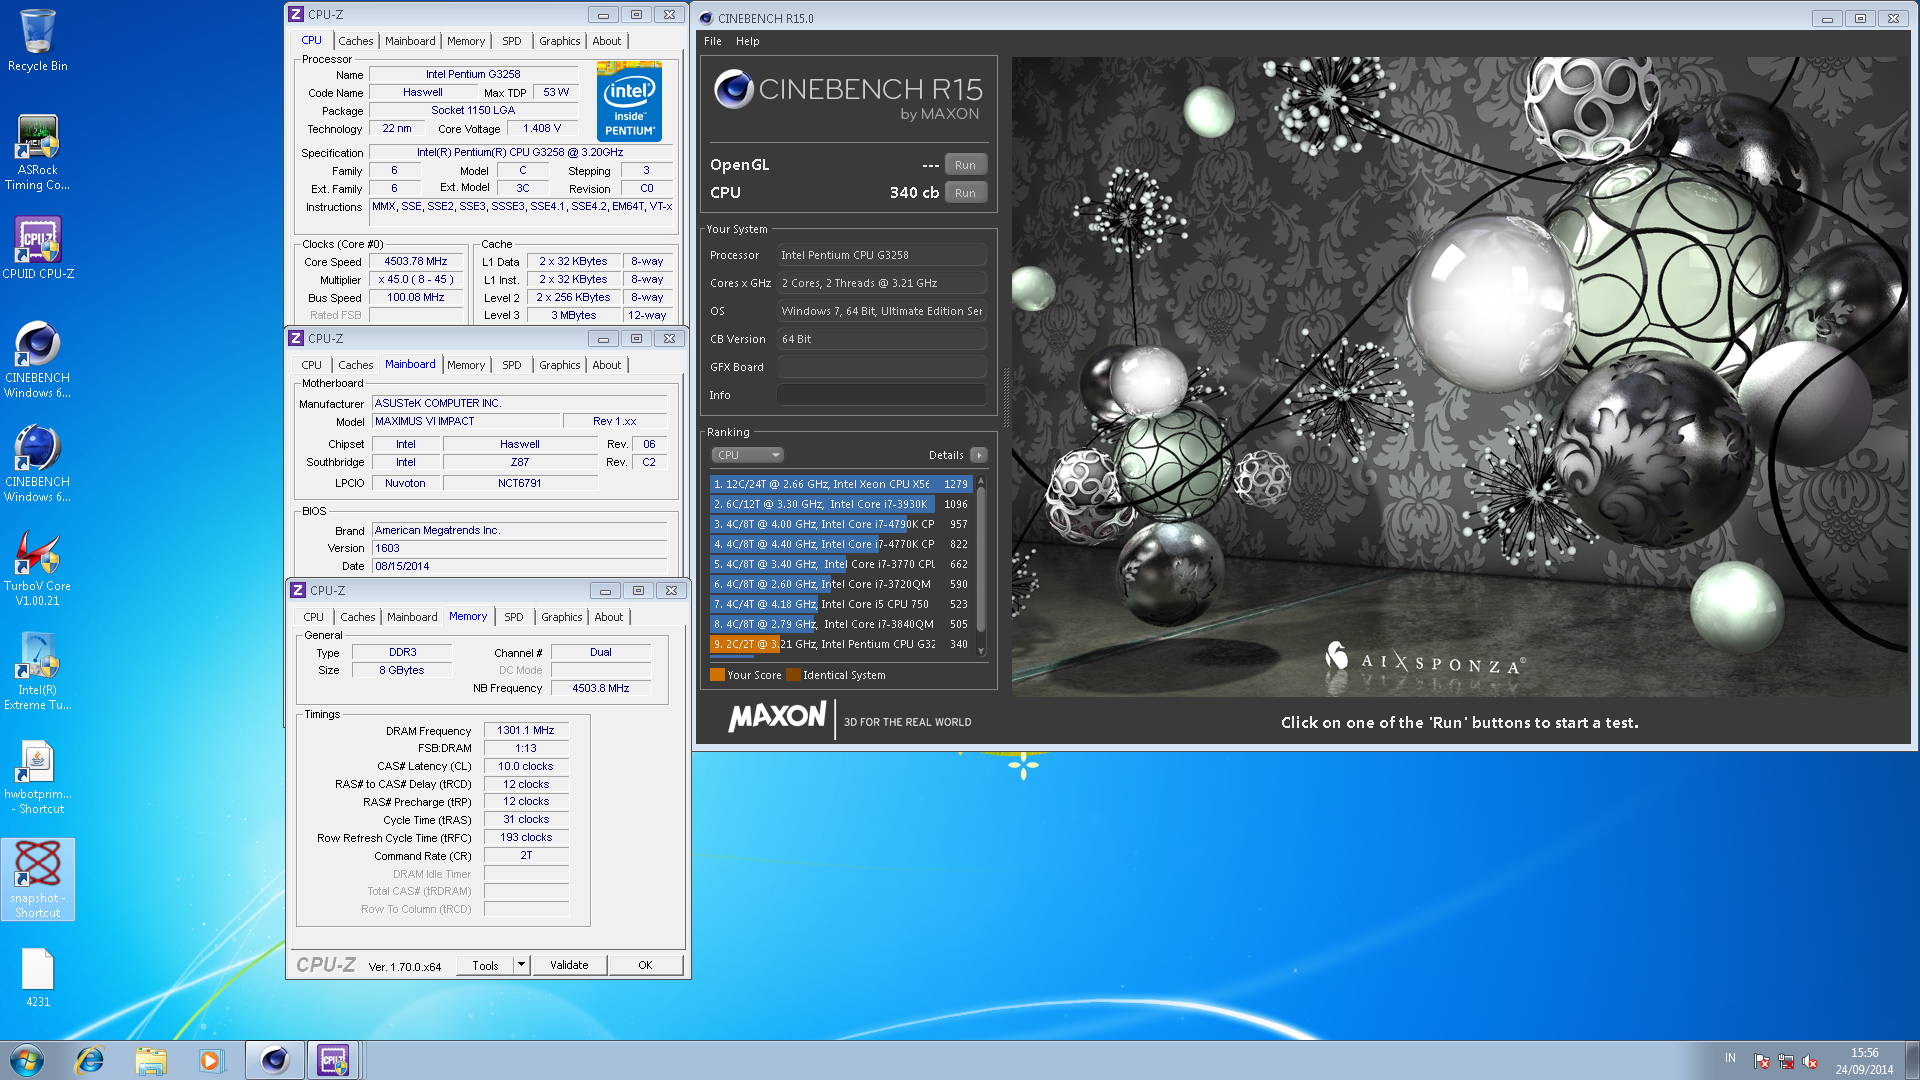Open Windows Explorer from taskbar
The height and width of the screenshot is (1080, 1920).
click(x=151, y=1060)
